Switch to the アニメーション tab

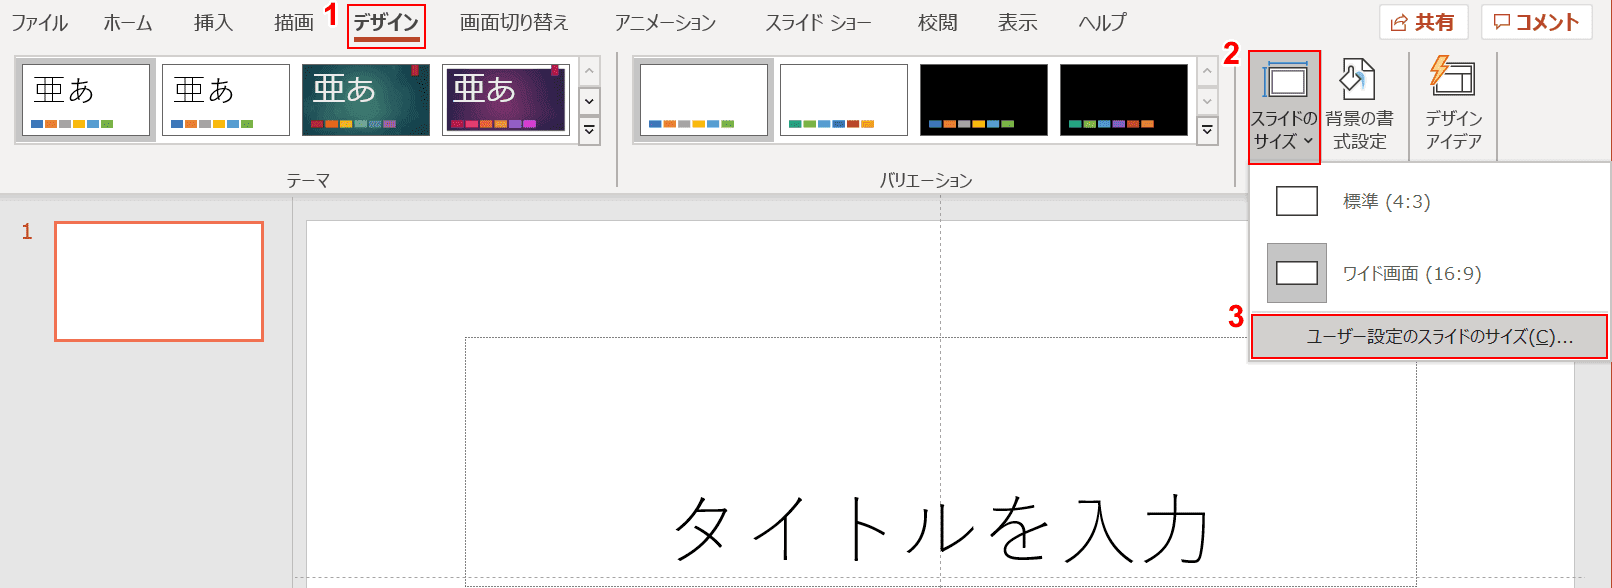(665, 23)
